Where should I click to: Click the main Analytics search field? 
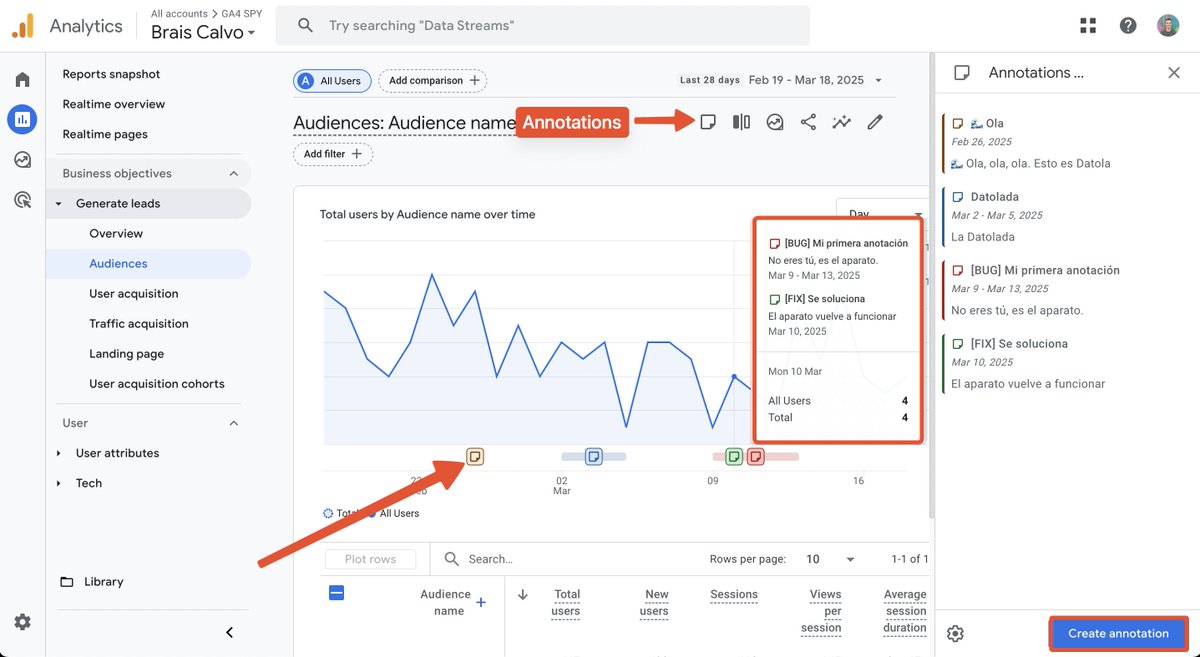coord(543,25)
